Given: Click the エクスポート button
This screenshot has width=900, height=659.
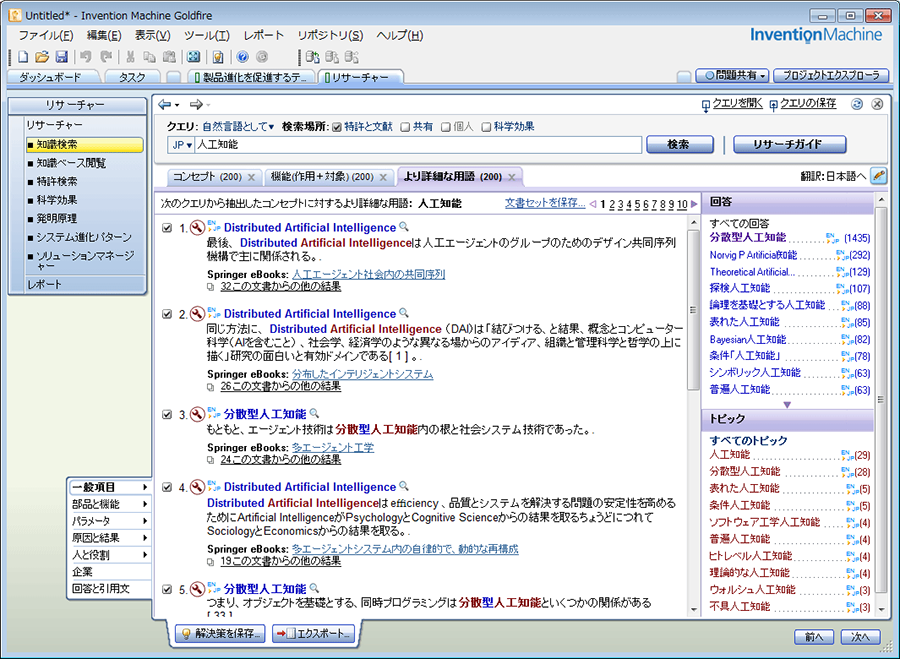Looking at the screenshot, I should pyautogui.click(x=313, y=633).
